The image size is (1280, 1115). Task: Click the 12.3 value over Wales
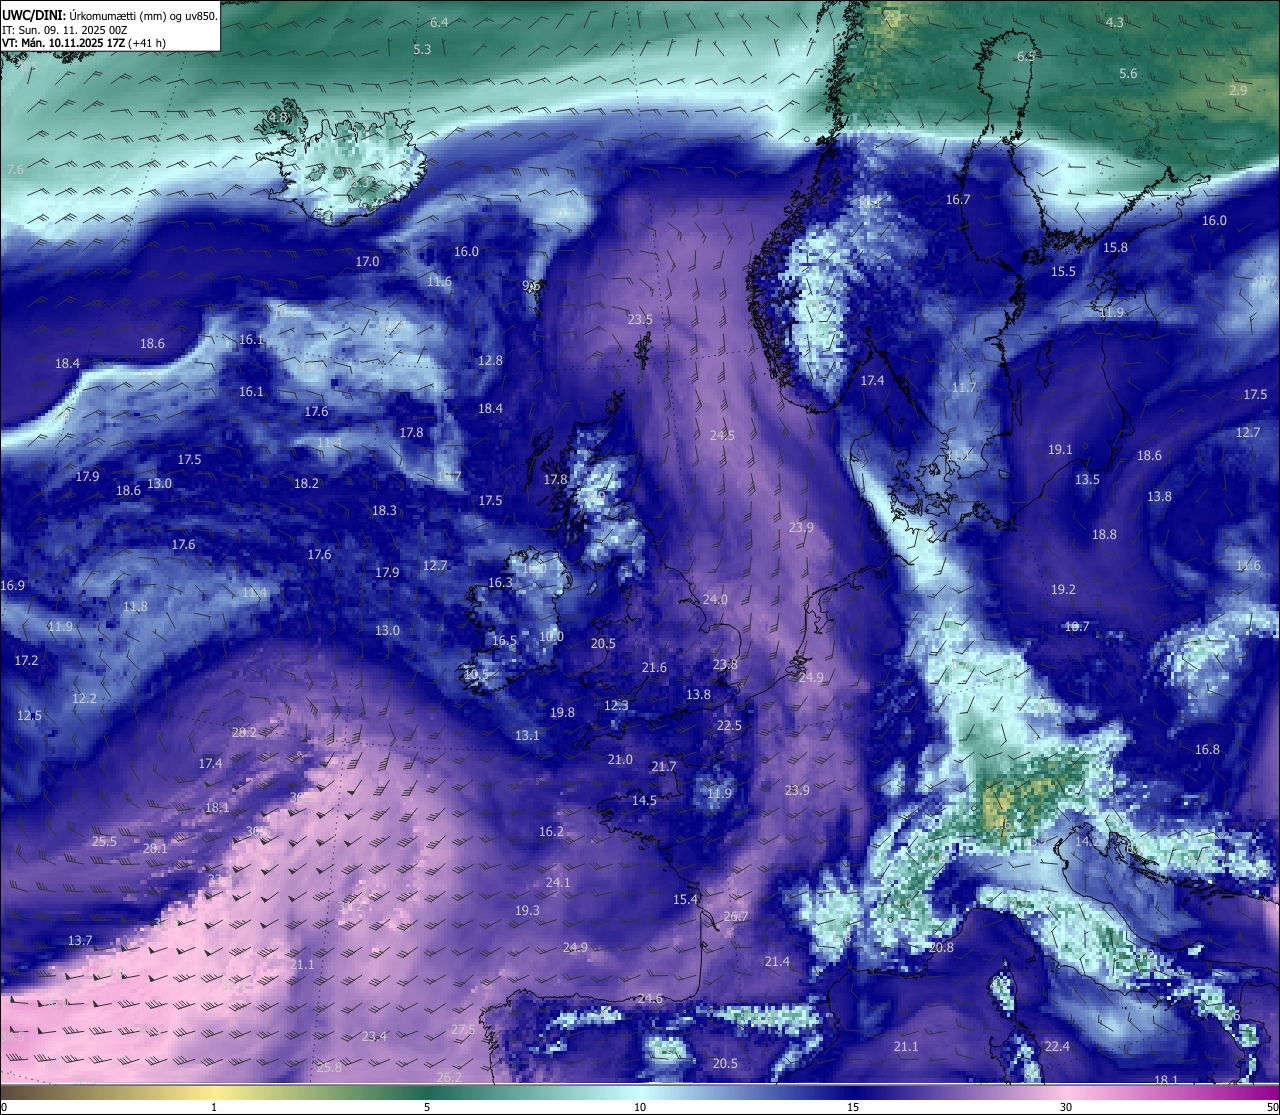point(616,705)
